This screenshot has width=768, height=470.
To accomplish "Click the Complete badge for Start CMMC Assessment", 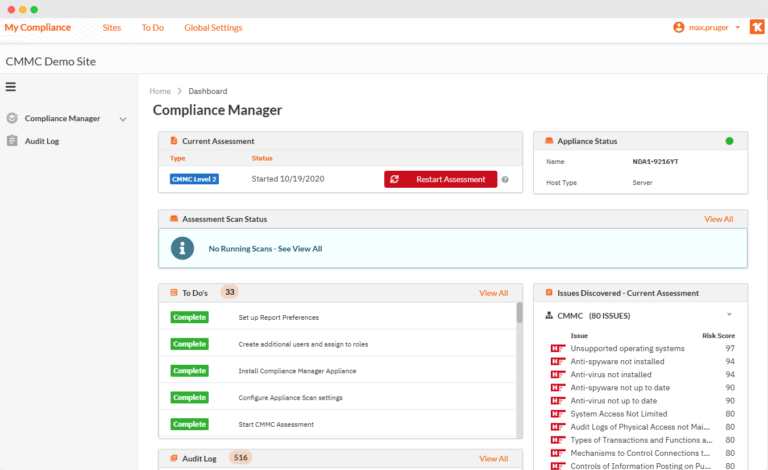I will (190, 424).
